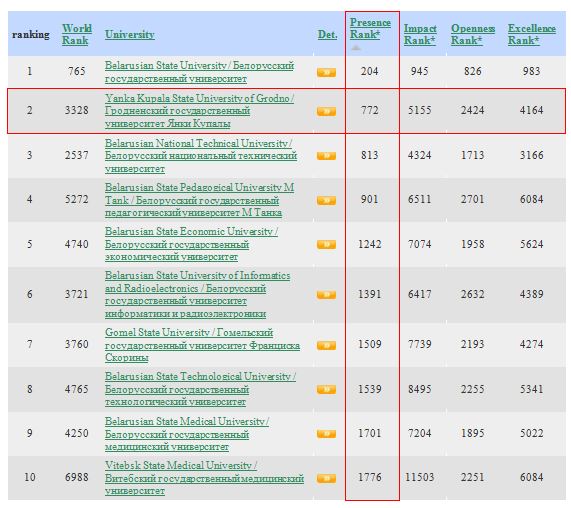Select presence rank value 204
This screenshot has height=508, width=571.
[370, 71]
